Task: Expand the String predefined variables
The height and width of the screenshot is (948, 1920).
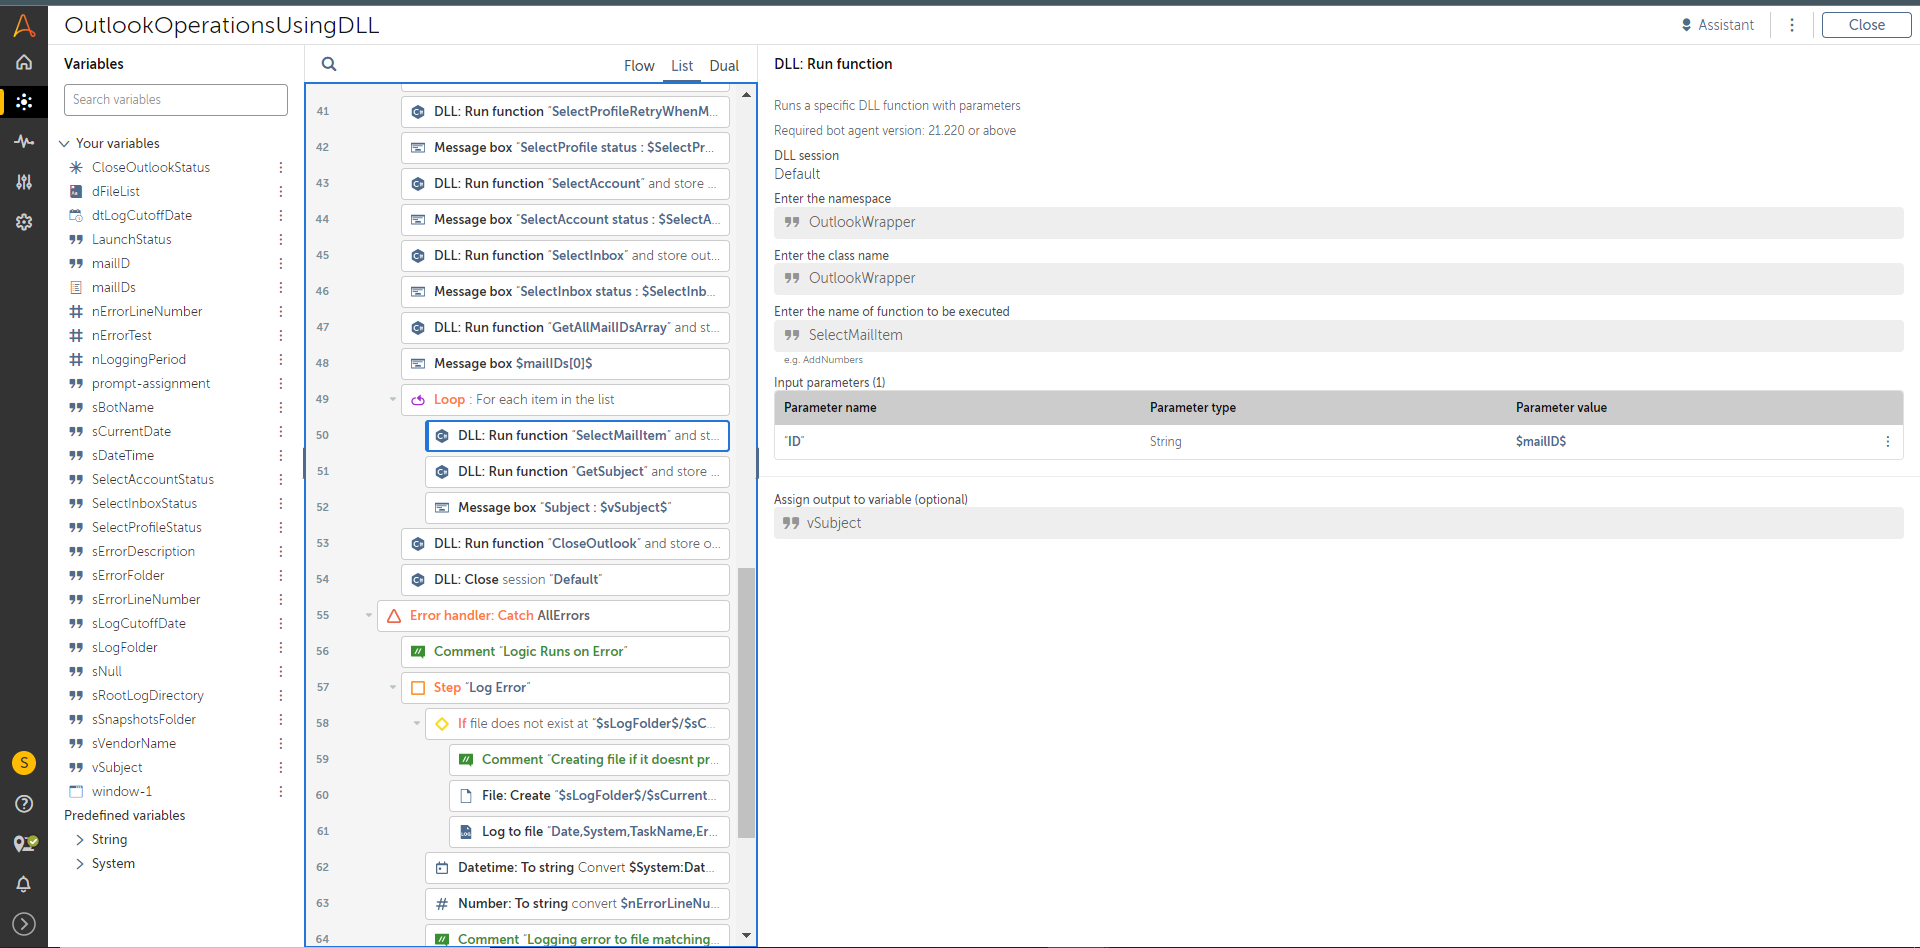Action: (x=80, y=840)
